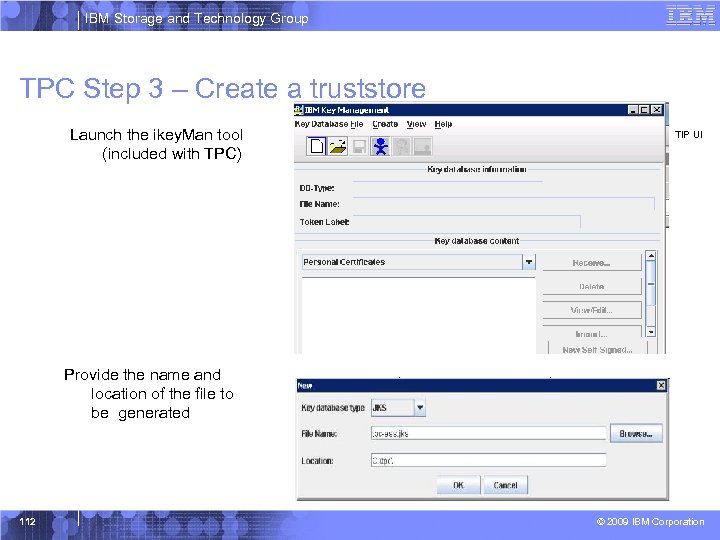720x540 pixels.
Task: Click the Receive button
Action: [591, 263]
